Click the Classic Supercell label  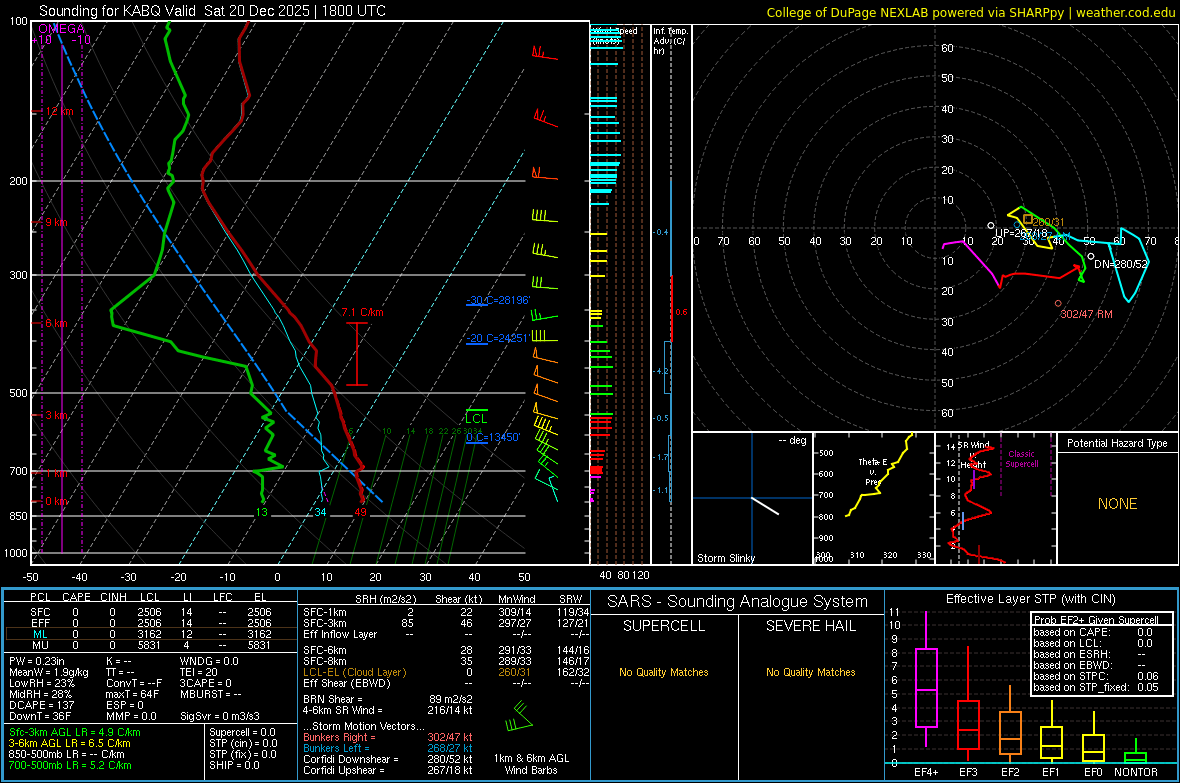point(1021,459)
